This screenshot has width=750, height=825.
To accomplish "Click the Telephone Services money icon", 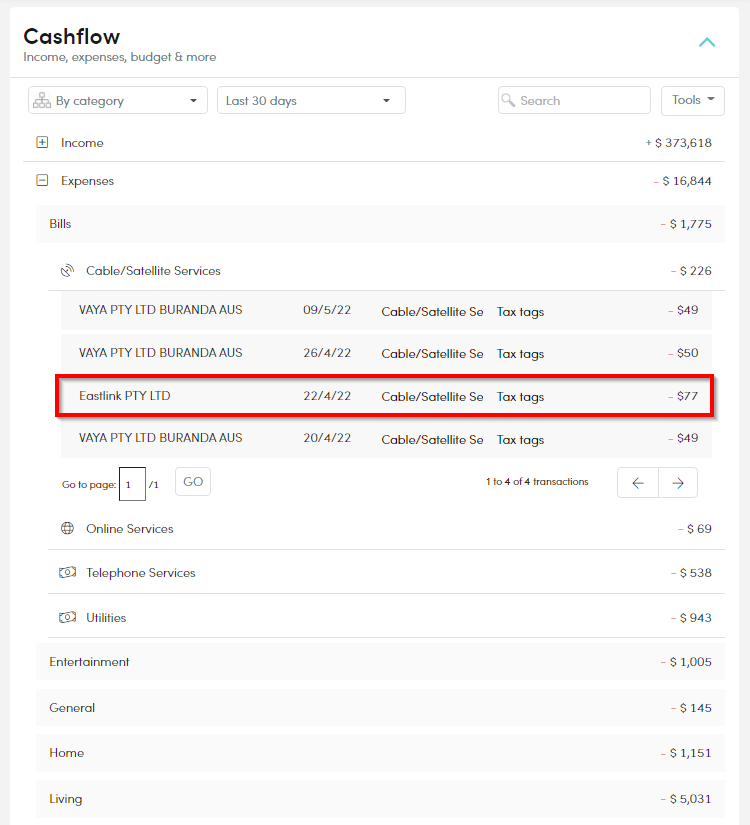I will [67, 572].
